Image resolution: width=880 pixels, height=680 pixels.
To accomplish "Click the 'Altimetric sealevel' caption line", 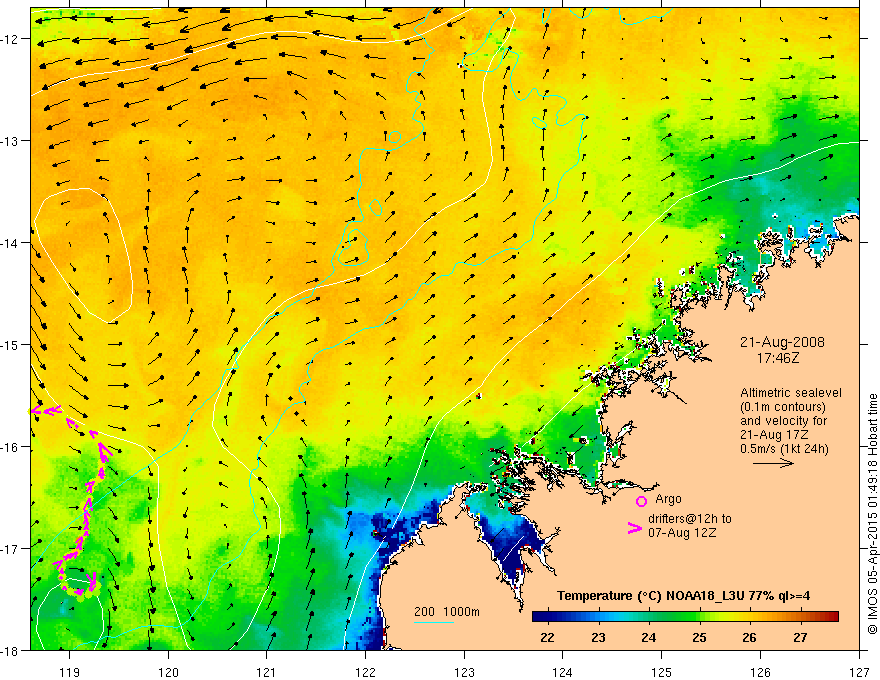I will pyautogui.click(x=791, y=393).
